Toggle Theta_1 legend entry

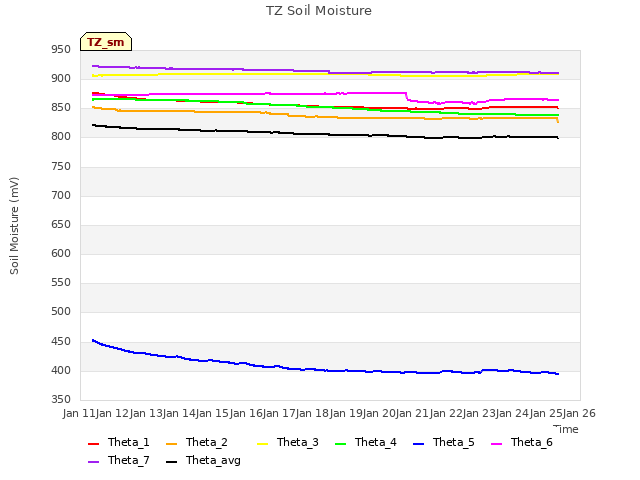point(119,442)
